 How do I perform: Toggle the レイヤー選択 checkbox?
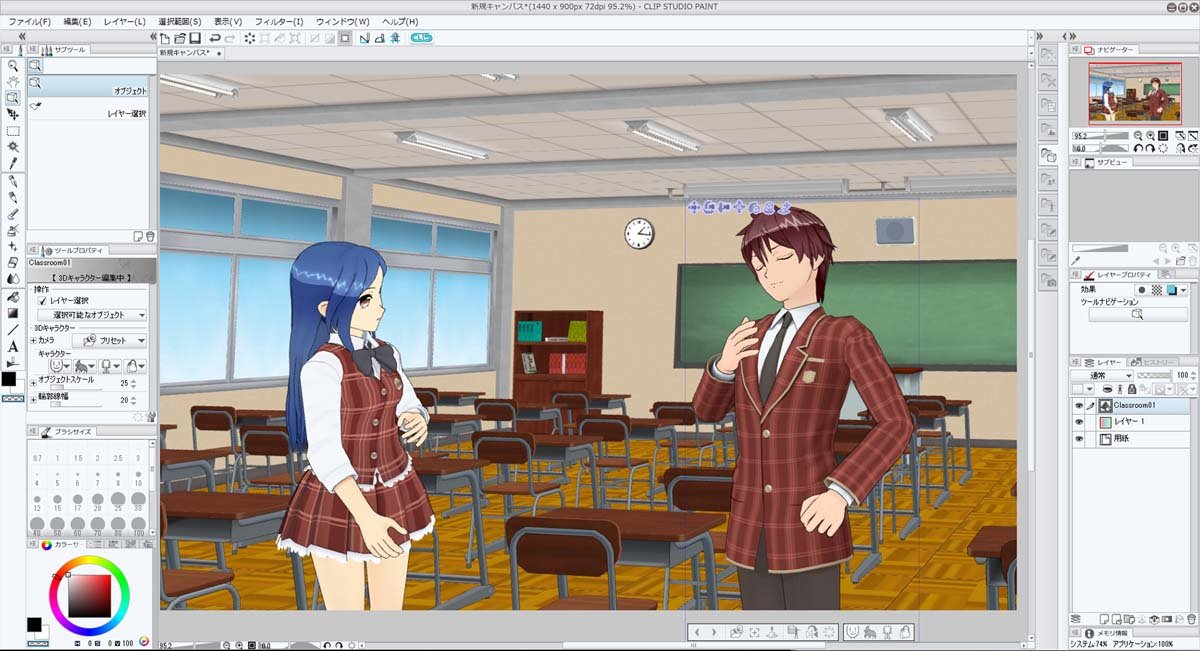coord(42,300)
